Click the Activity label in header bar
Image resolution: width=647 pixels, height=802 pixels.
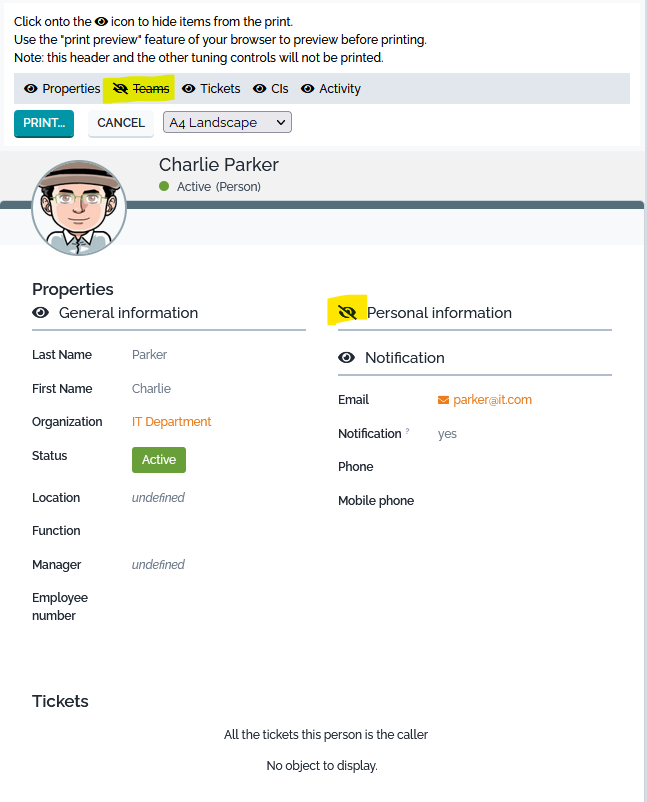click(x=340, y=89)
